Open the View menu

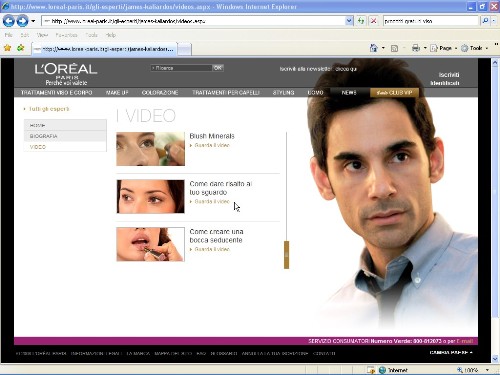point(42,35)
